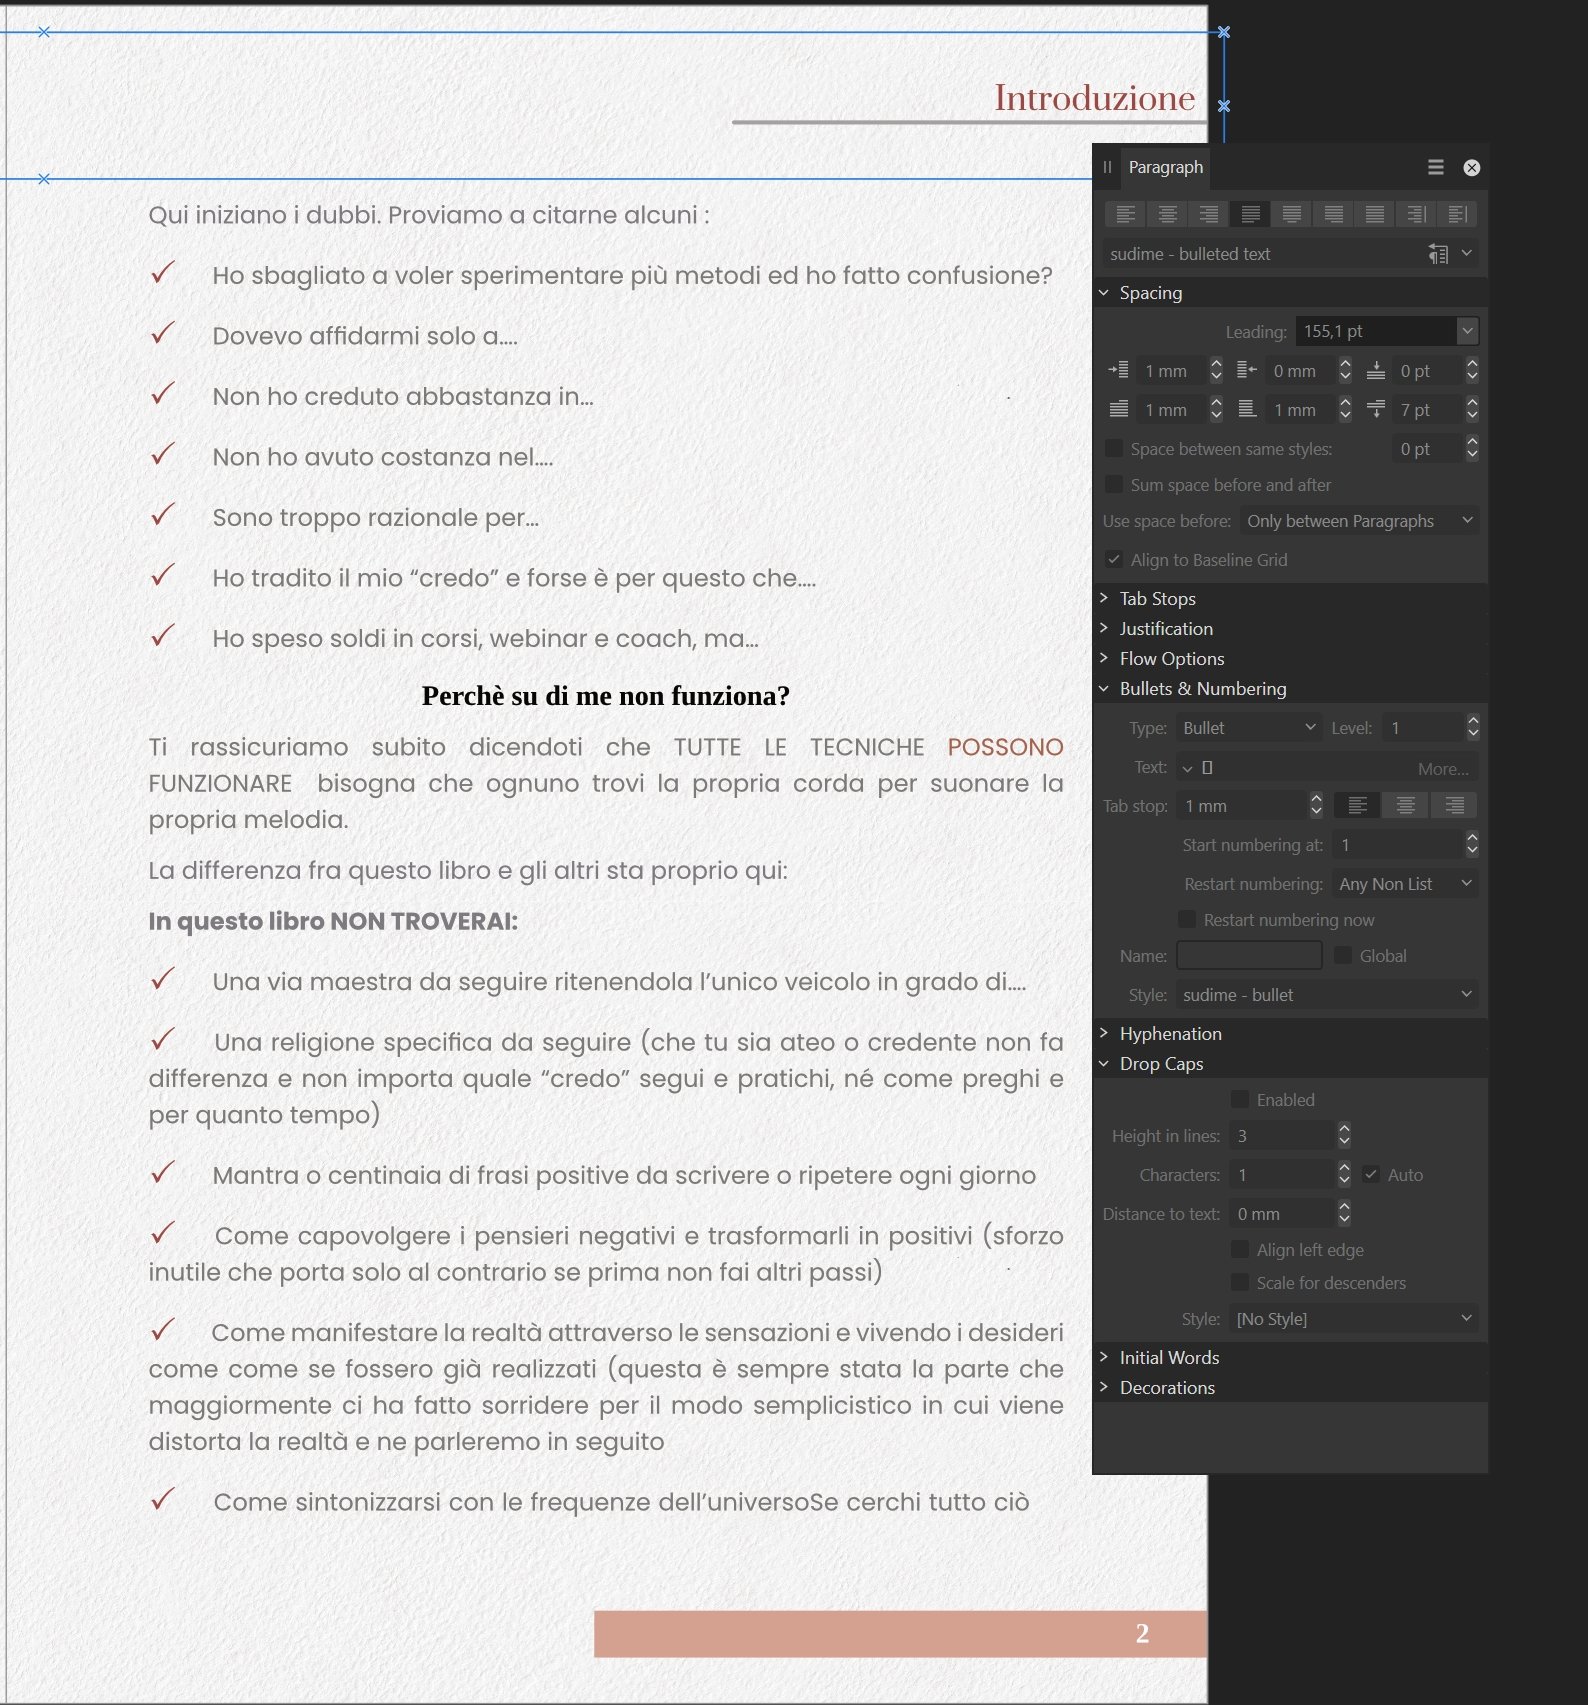1588x1705 pixels.
Task: Choose Justify All alignment icon
Action: pos(1375,214)
